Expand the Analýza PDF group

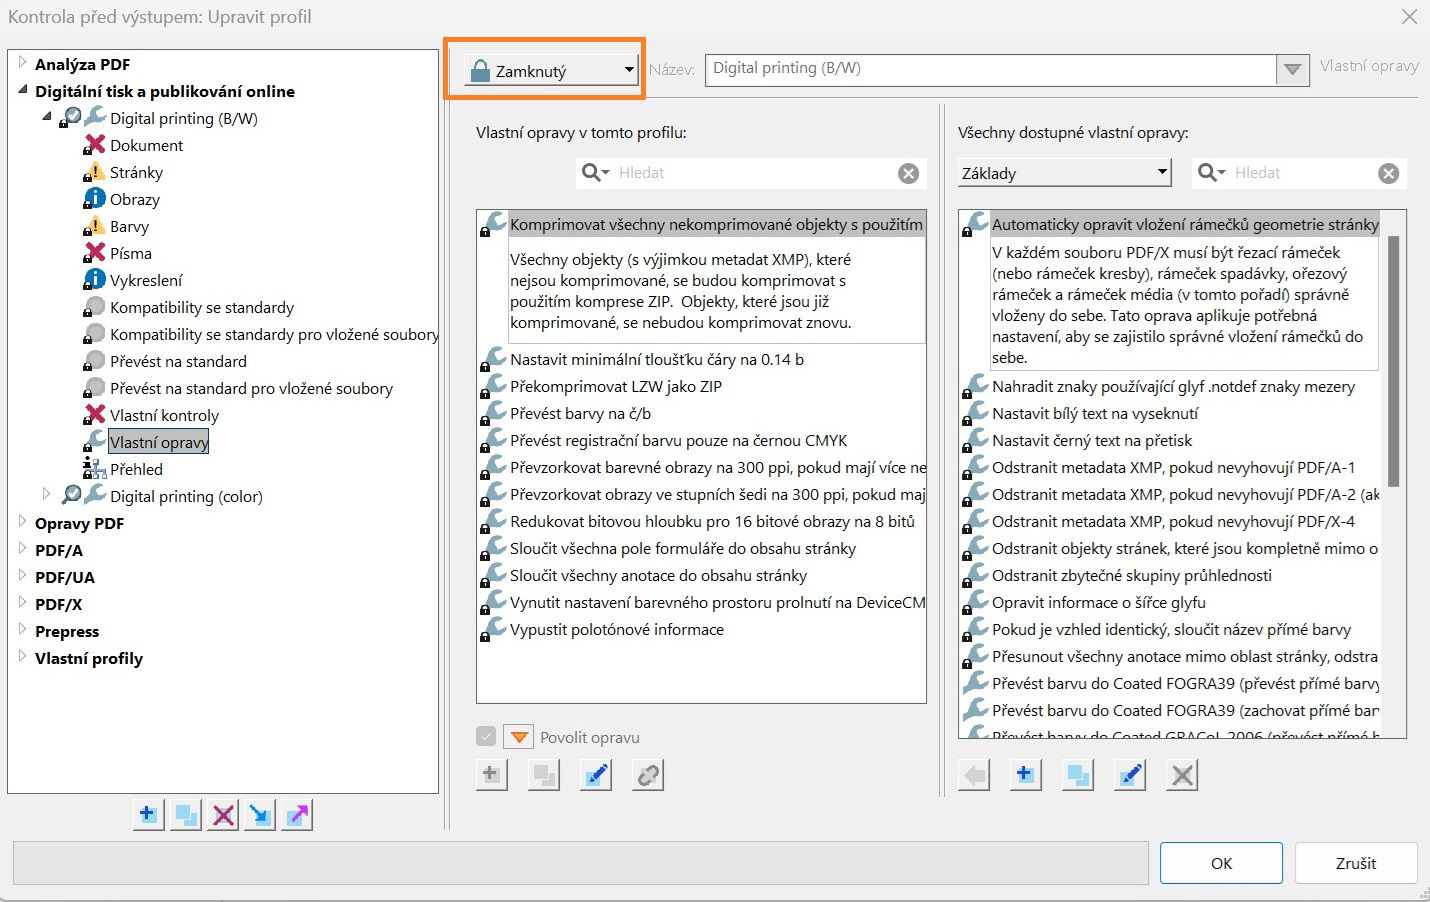point(22,63)
